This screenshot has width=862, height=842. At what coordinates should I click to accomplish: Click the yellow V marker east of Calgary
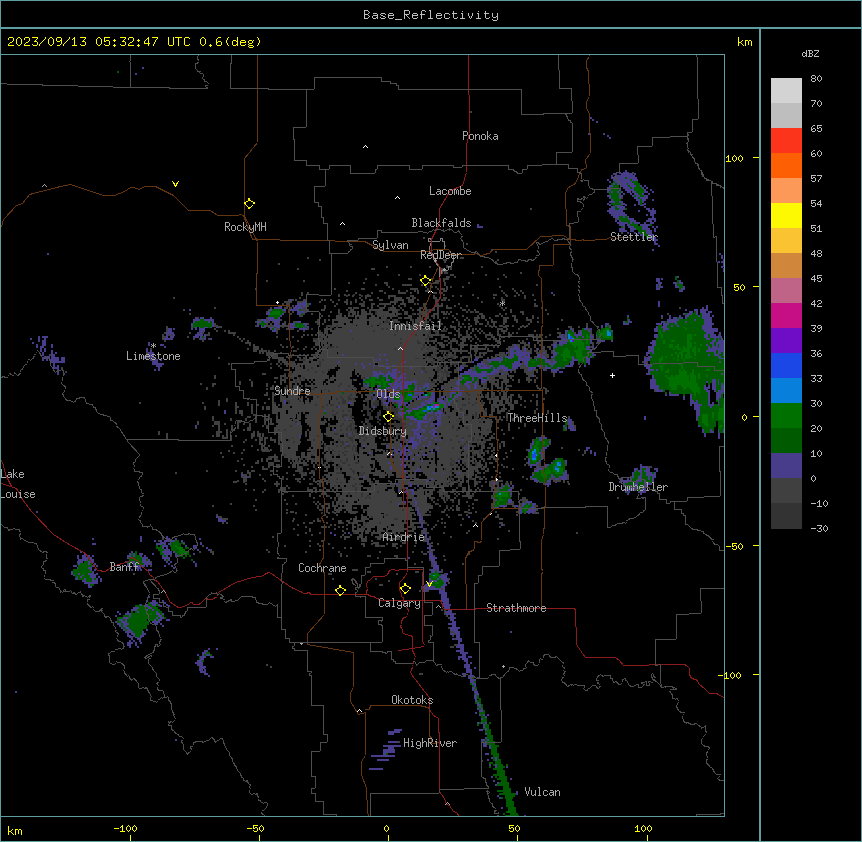tap(429, 584)
